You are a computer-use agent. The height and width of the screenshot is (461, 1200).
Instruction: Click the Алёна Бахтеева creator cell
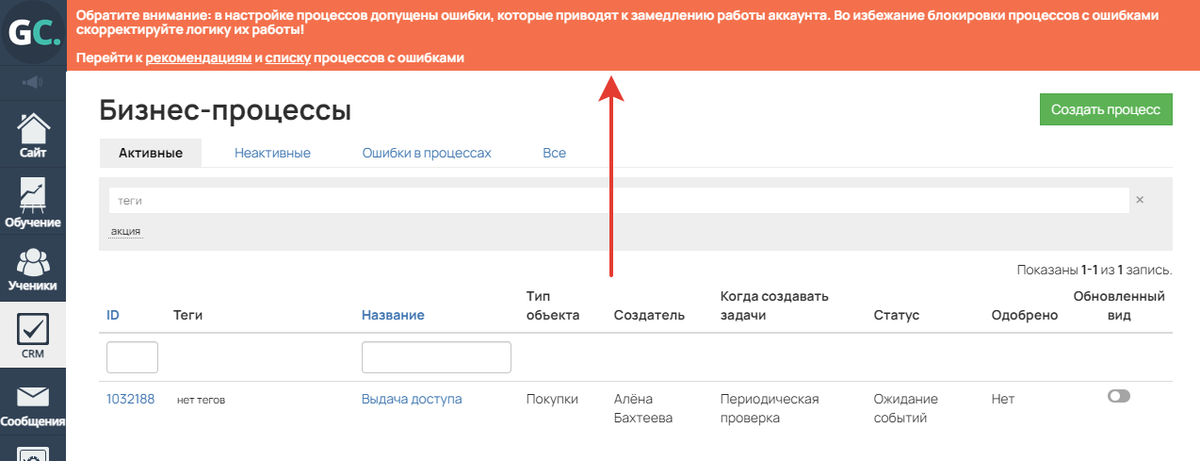(645, 408)
